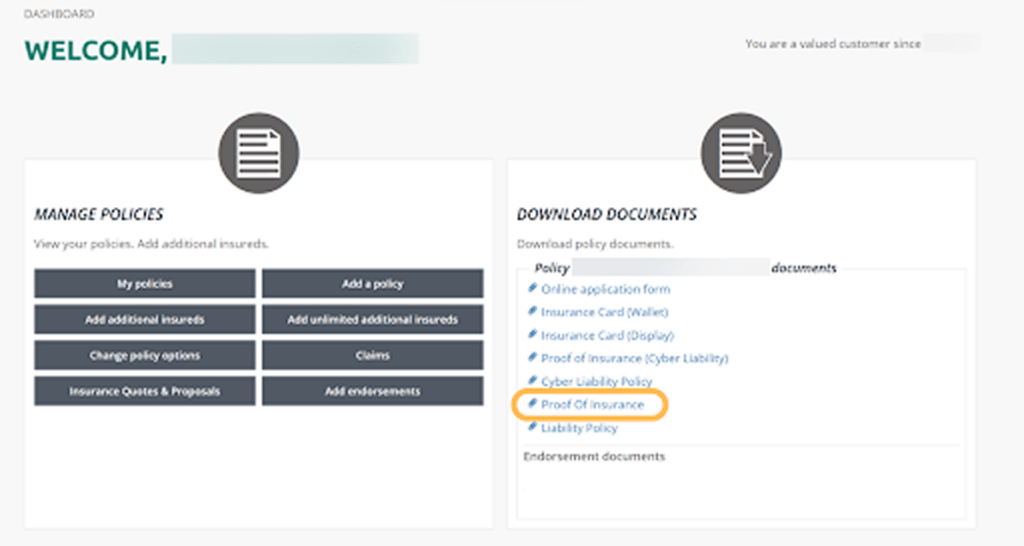View Insurance Quotes & Proposals
Screen dimensions: 1024x546
pyautogui.click(x=144, y=392)
